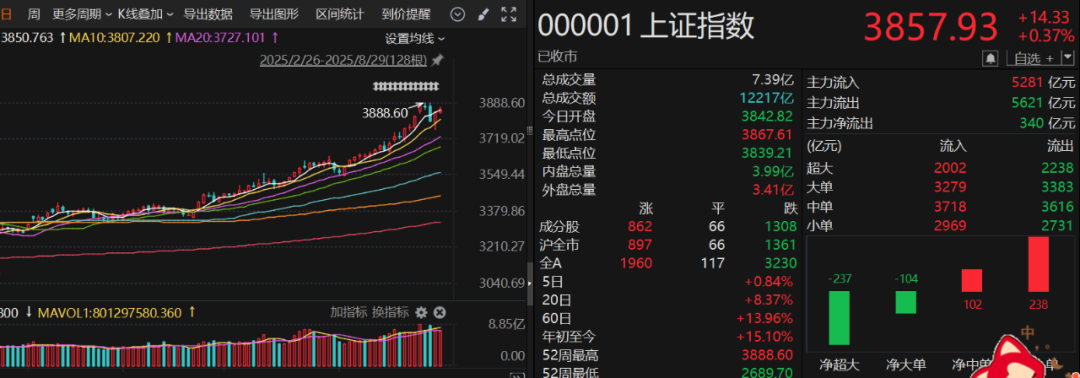Click the price axis label 3549.44
The image size is (1080, 378).
[502, 175]
